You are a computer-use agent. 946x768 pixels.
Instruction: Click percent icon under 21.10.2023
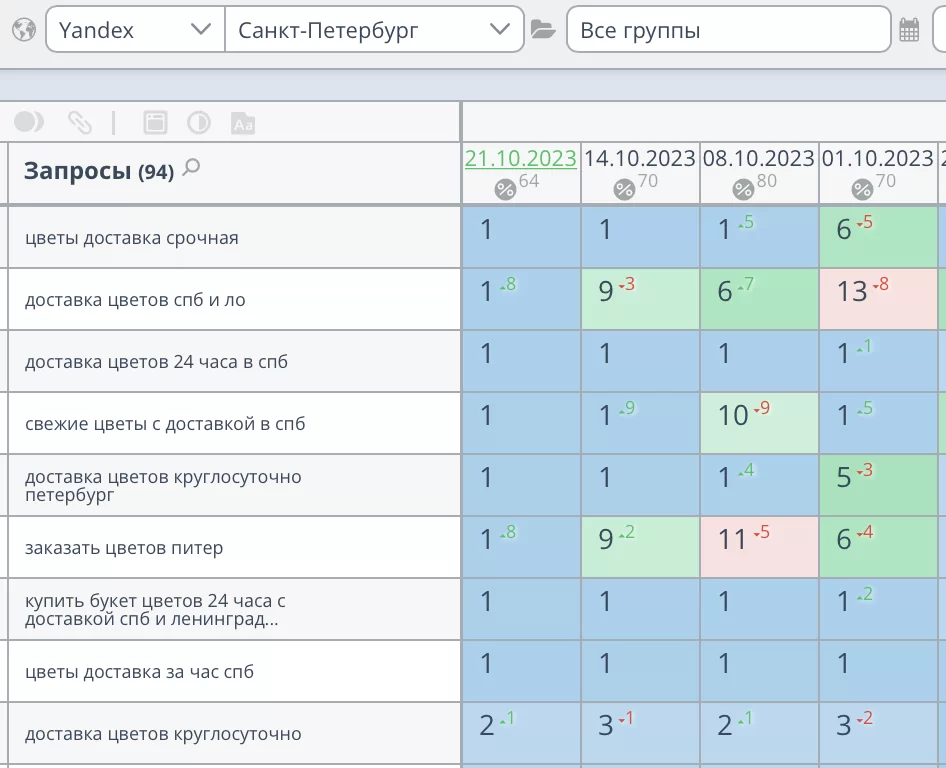(506, 189)
